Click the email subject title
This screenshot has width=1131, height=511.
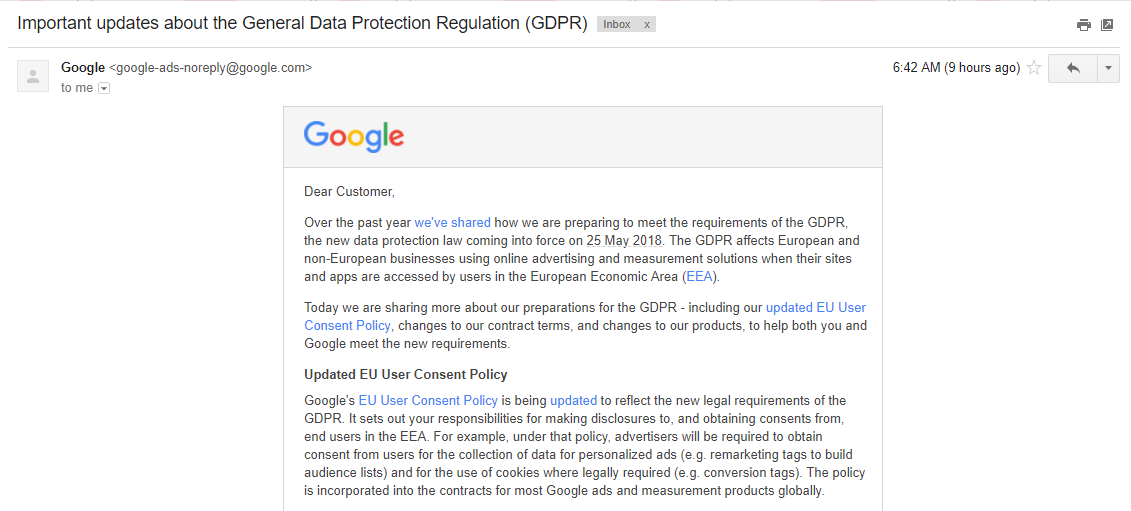pyautogui.click(x=302, y=23)
